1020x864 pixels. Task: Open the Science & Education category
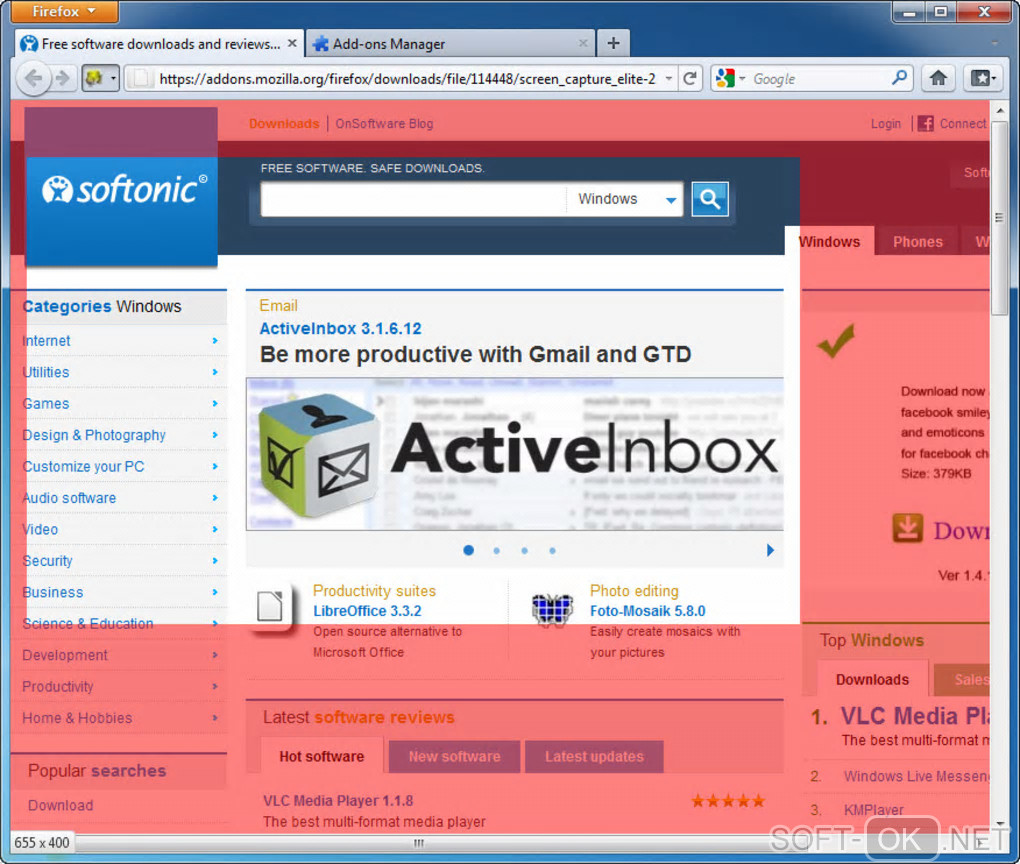[88, 623]
